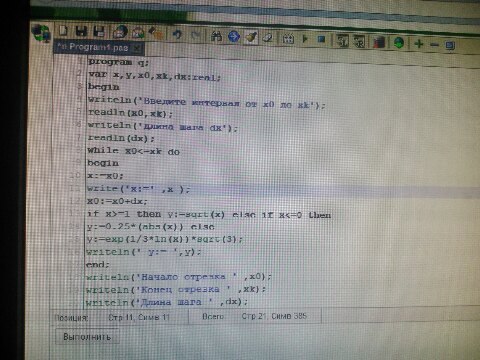Viewport: 480px width, 360px height.
Task: Click the green globe icon
Action: [x=399, y=43]
